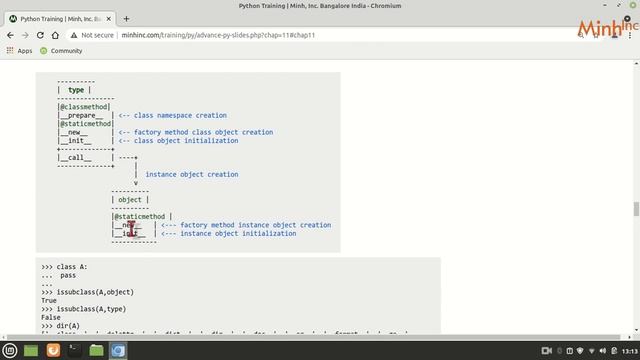Viewport: 640px width, 360px height.
Task: Open the Community bookmark
Action: coord(61,51)
